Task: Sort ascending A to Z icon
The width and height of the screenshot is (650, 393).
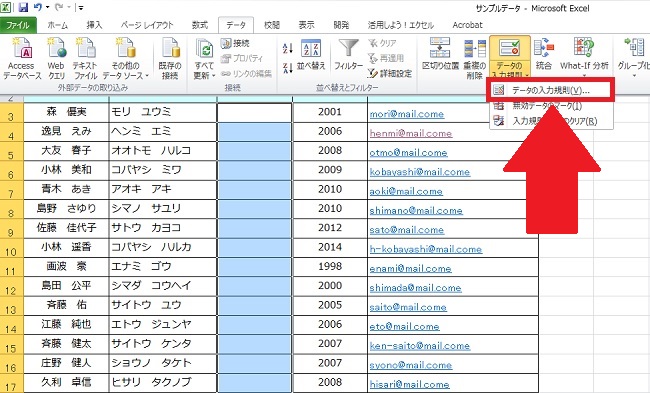Action: point(288,48)
